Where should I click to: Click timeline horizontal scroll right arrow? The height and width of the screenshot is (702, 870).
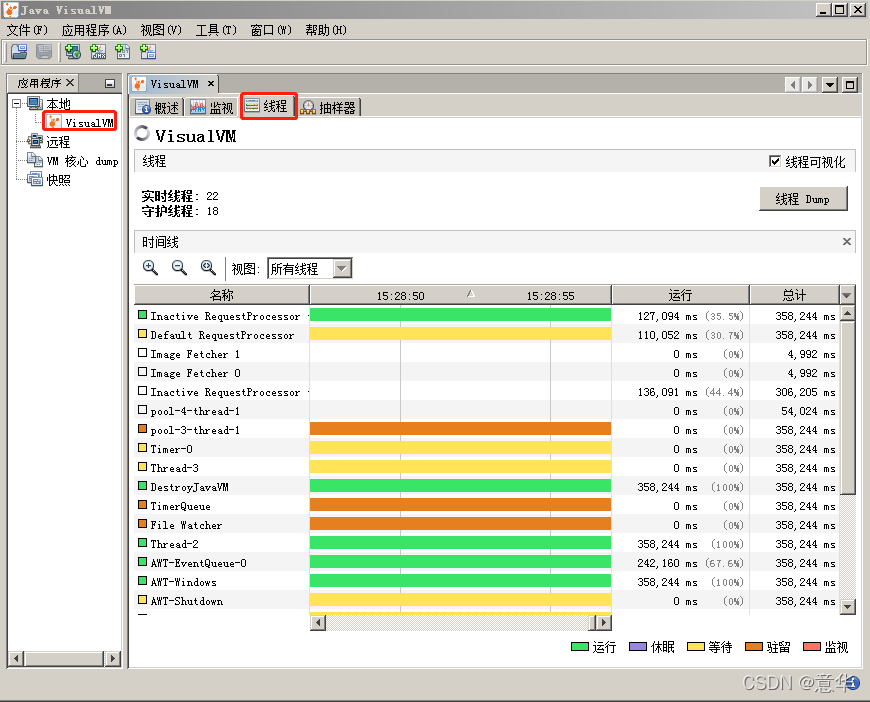coord(604,623)
